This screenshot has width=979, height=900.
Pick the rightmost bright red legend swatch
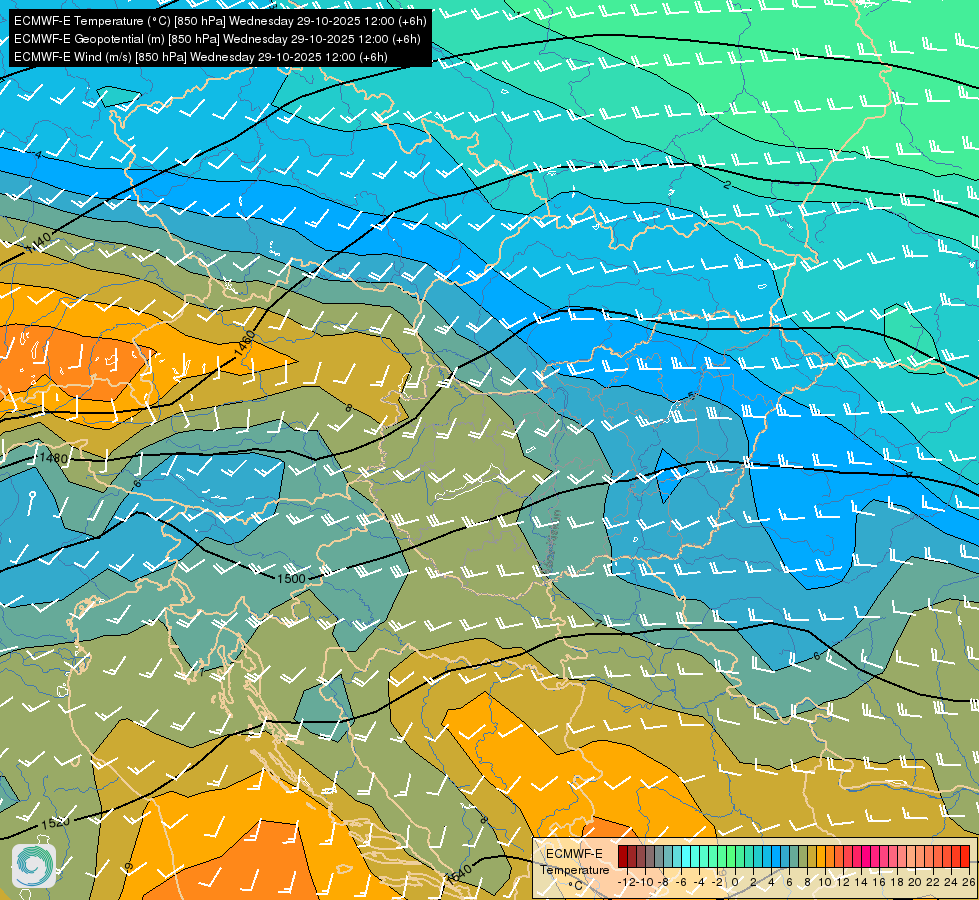(965, 856)
